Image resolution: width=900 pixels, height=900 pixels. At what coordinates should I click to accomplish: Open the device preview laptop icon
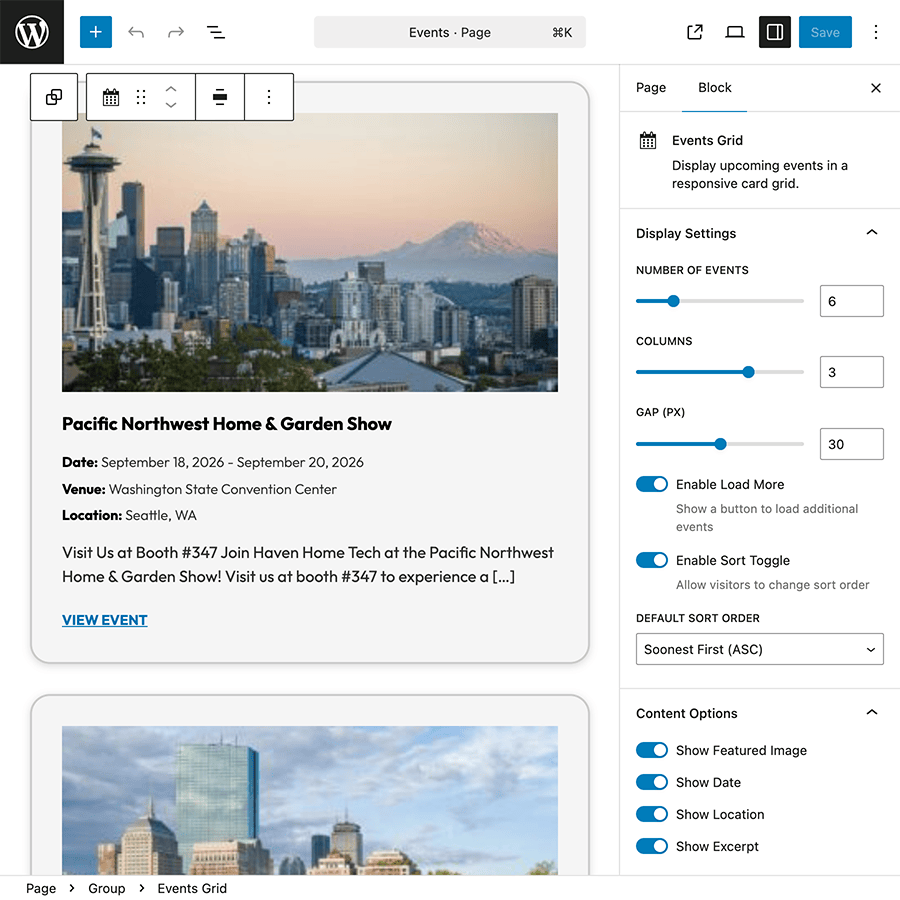coord(735,32)
